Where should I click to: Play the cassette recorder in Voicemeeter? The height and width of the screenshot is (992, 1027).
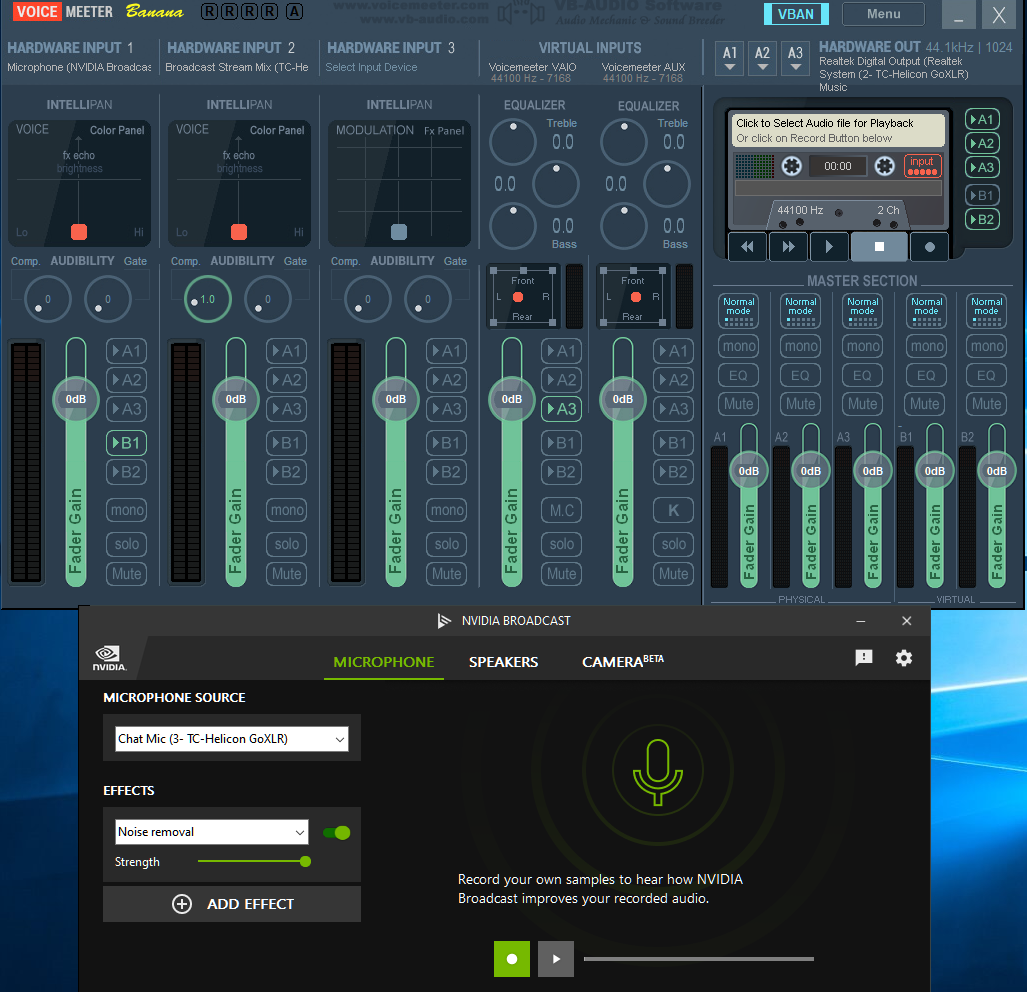tap(829, 247)
